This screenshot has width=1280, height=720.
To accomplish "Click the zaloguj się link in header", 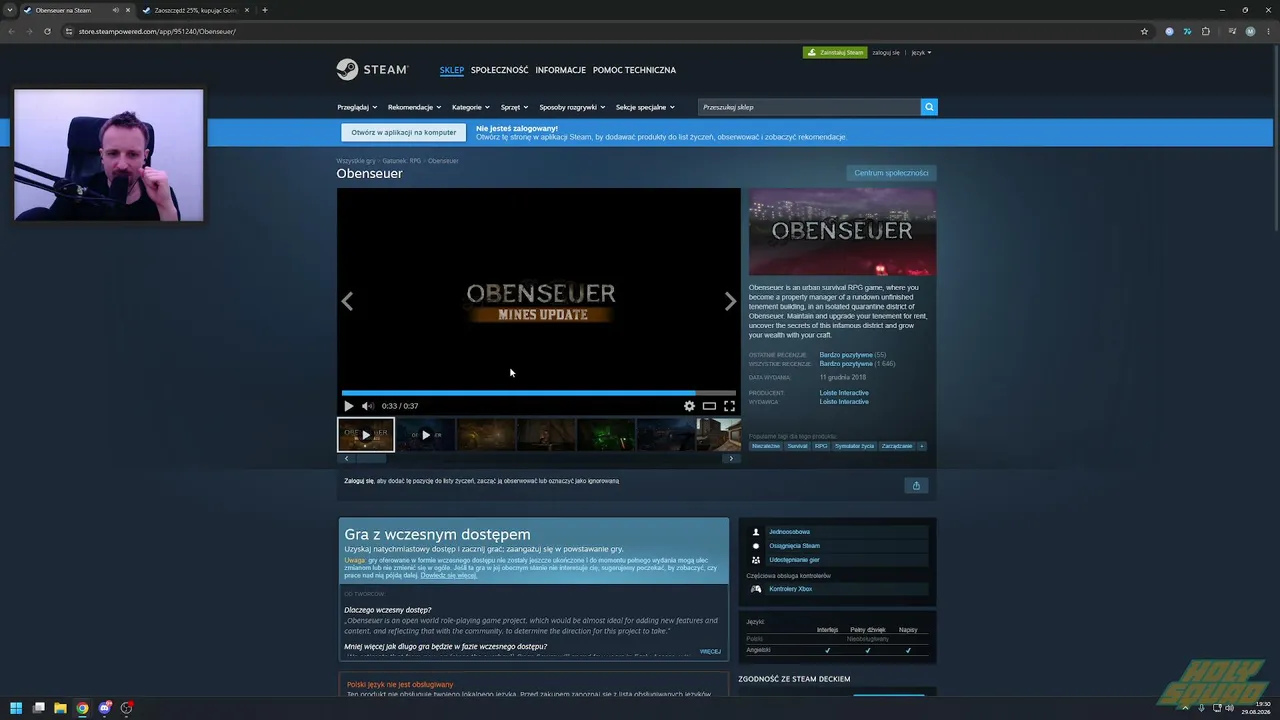I will coord(886,52).
